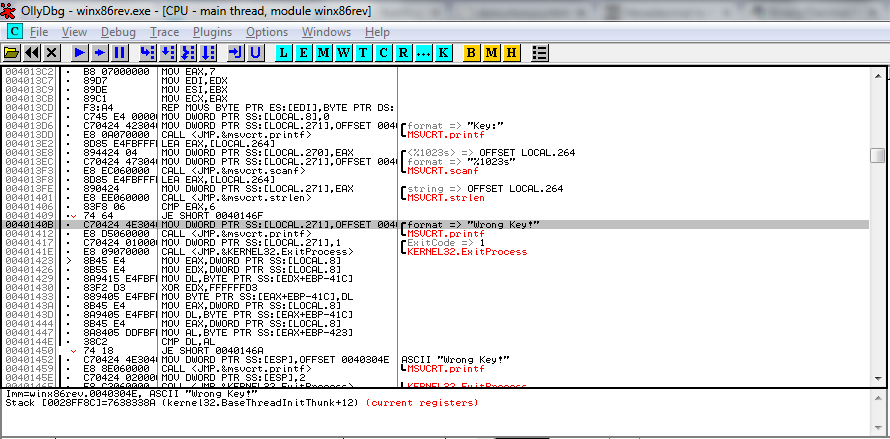The image size is (890, 439).
Task: Open Breakpoints window with B button
Action: [471, 53]
